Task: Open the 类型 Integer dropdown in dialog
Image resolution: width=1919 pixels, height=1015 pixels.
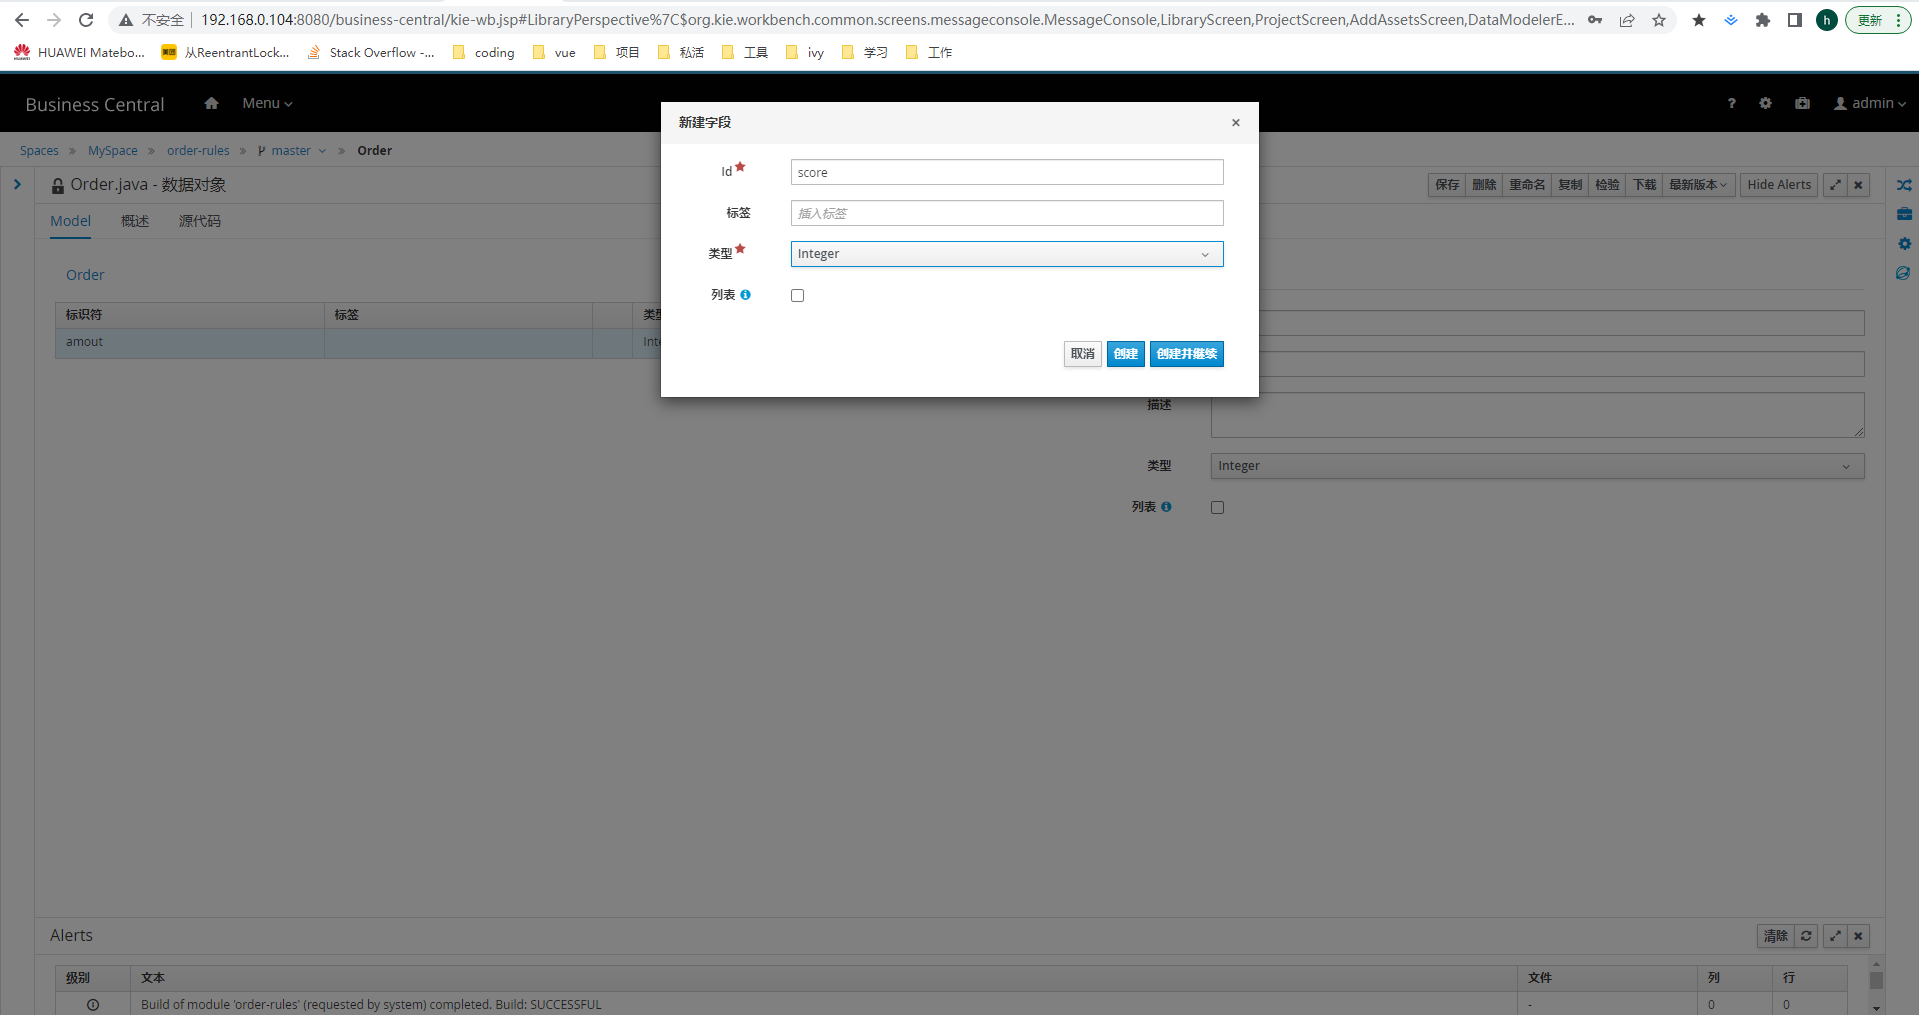Action: (x=1006, y=254)
